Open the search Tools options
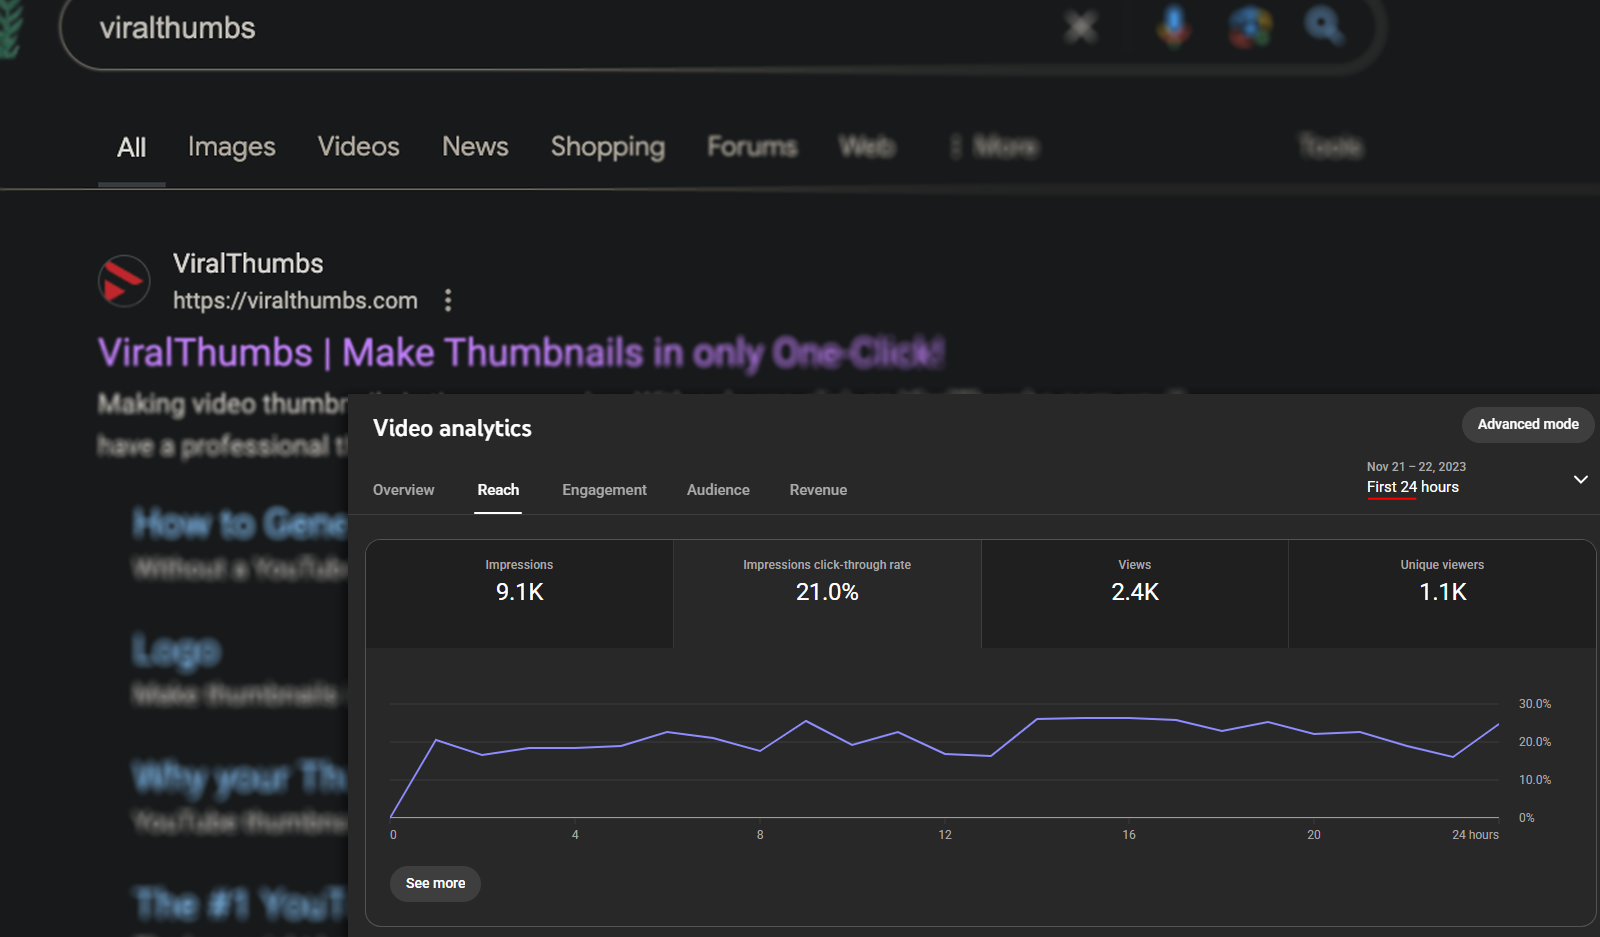The image size is (1600, 937). (x=1330, y=147)
